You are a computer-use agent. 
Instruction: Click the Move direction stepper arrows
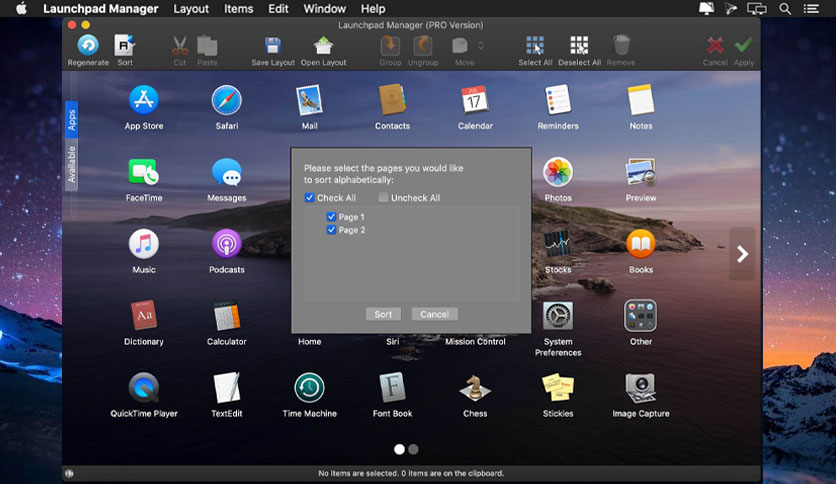(481, 45)
